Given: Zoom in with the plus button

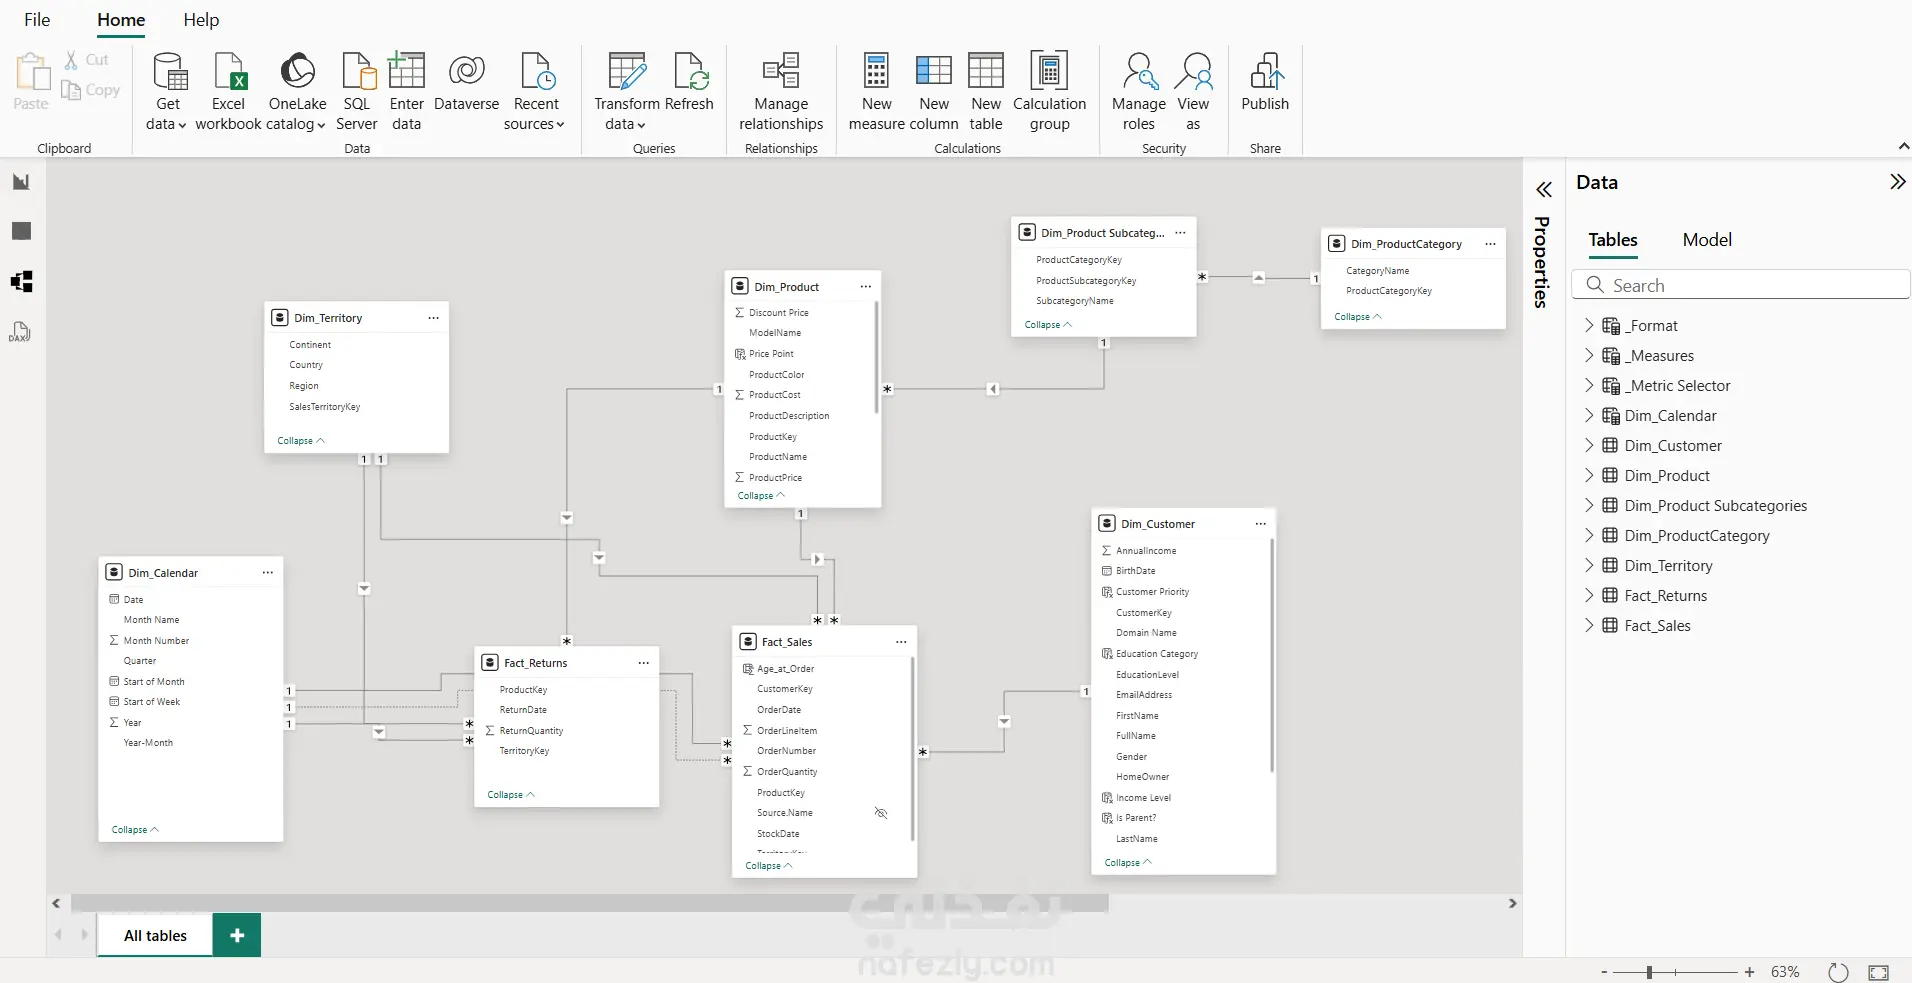Looking at the screenshot, I should [1749, 972].
